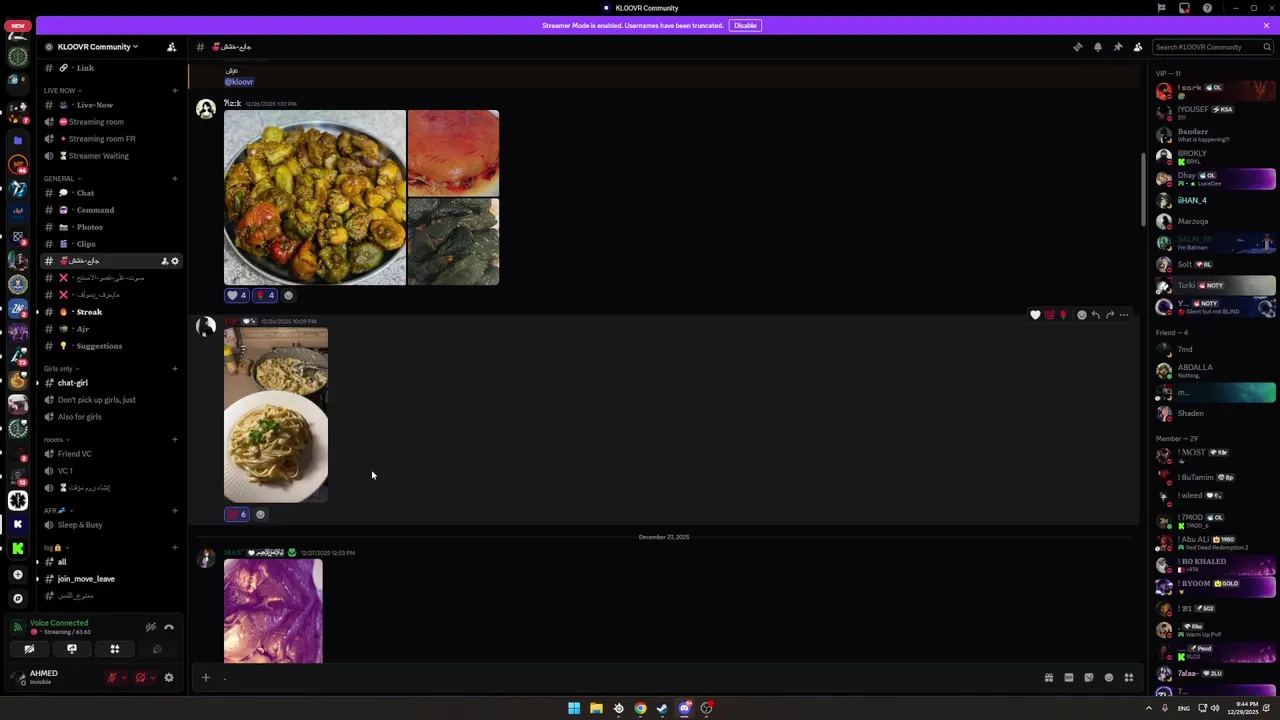Screen dimensions: 1280x720
Task: Open the join_move_leave log channel
Action: tap(110, 579)
